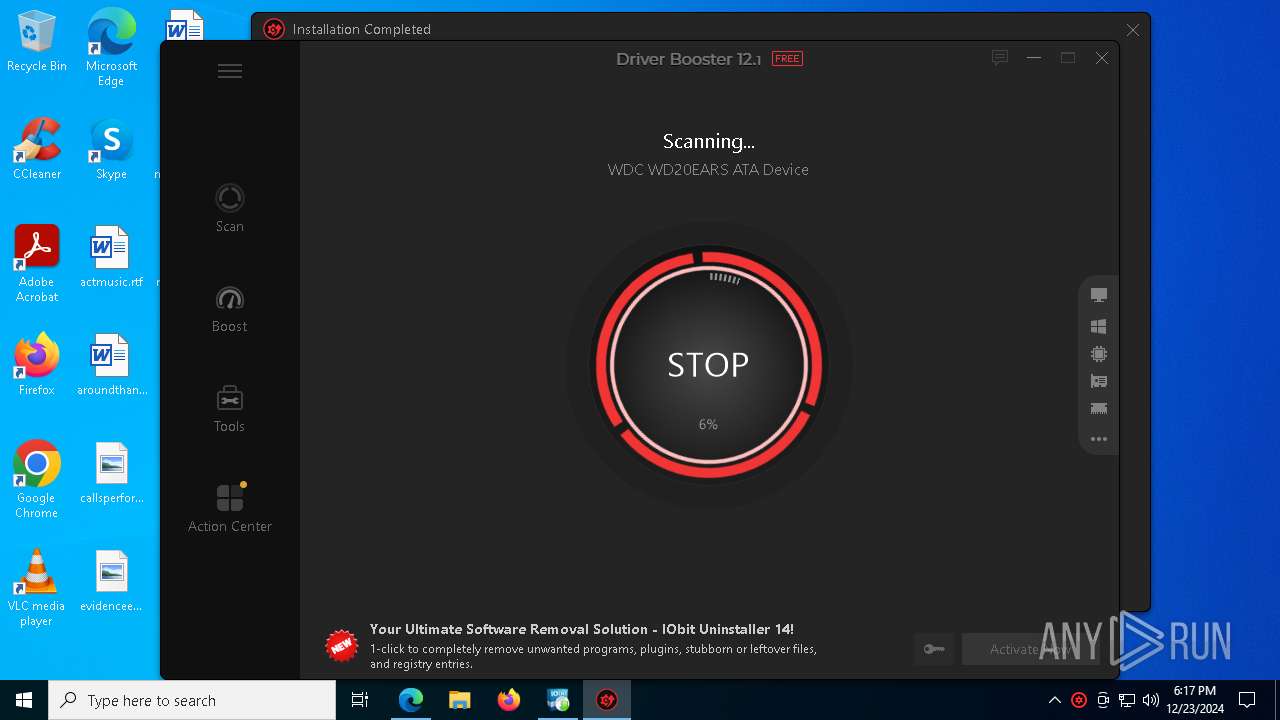The width and height of the screenshot is (1280, 720).
Task: Minimize the Driver Booster window
Action: pyautogui.click(x=1034, y=58)
